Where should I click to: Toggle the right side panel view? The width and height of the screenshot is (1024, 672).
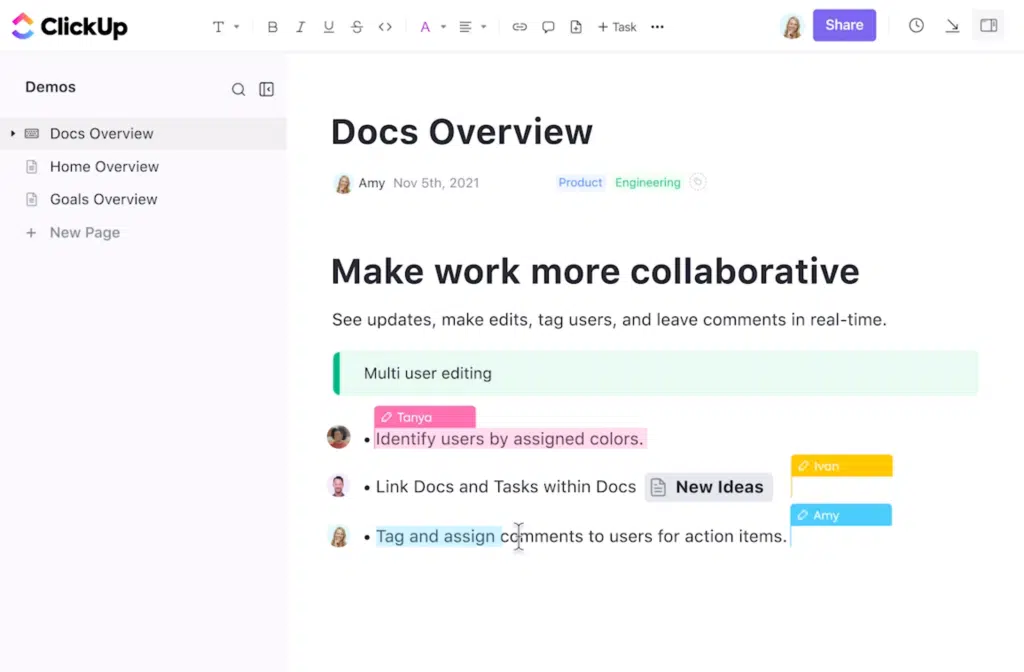pyautogui.click(x=988, y=26)
